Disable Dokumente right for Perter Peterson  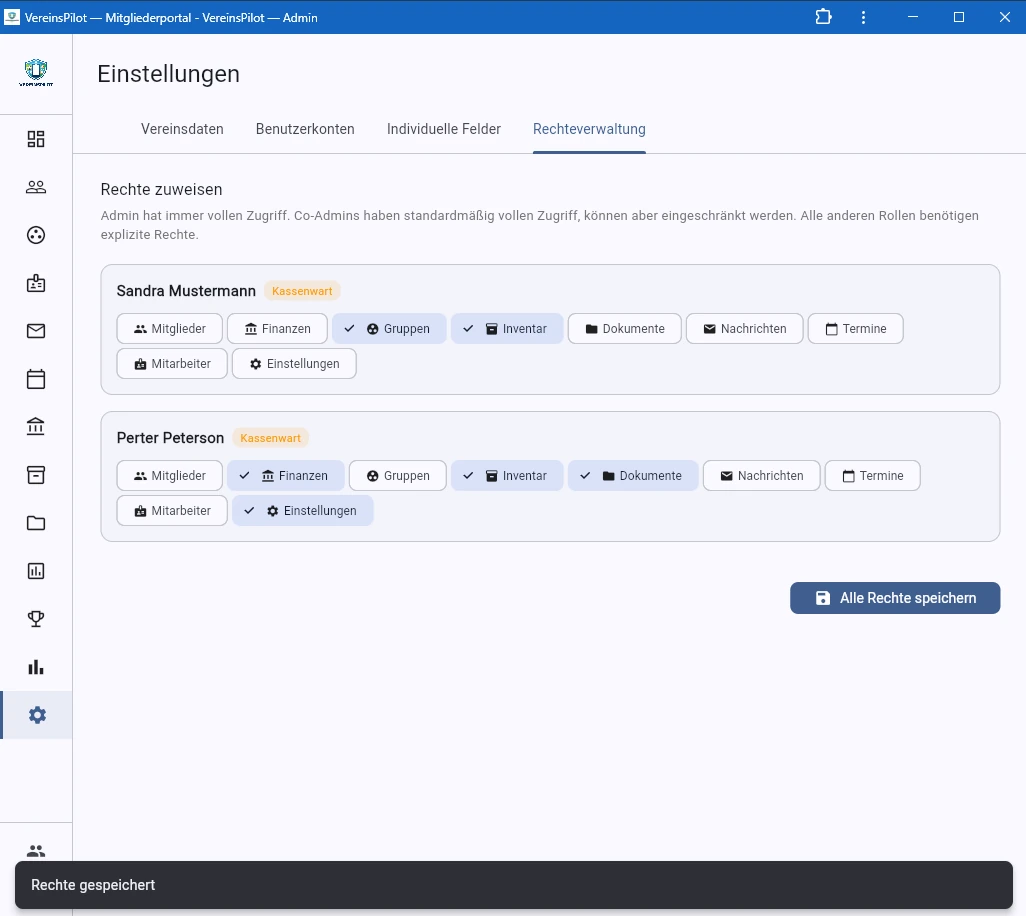[633, 476]
